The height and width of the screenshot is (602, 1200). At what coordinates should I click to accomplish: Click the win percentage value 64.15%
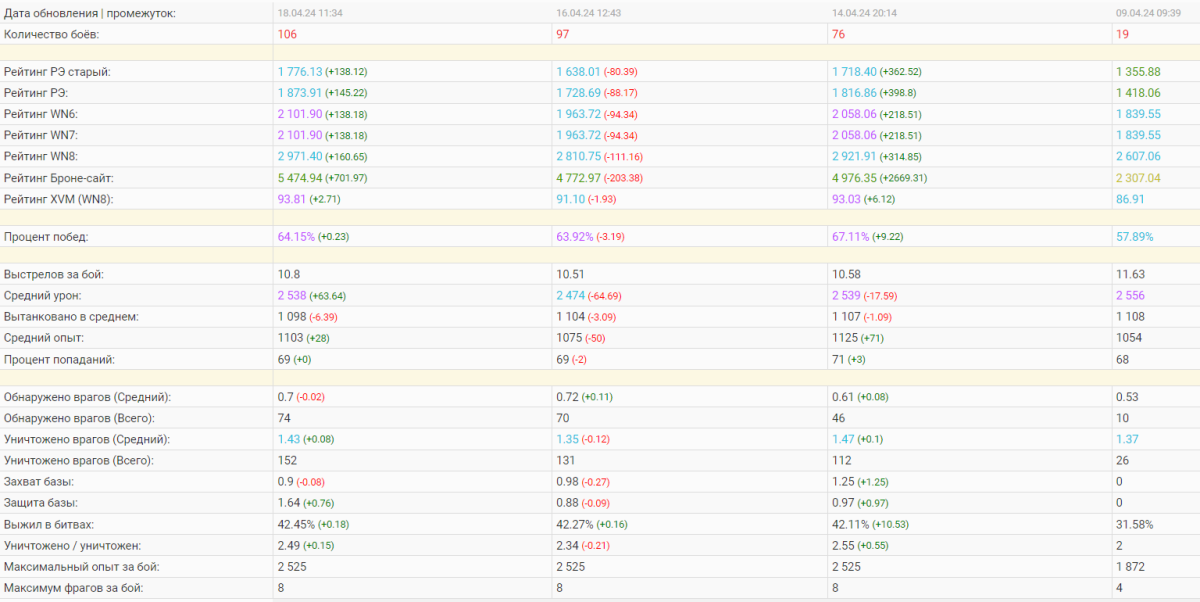coord(295,237)
